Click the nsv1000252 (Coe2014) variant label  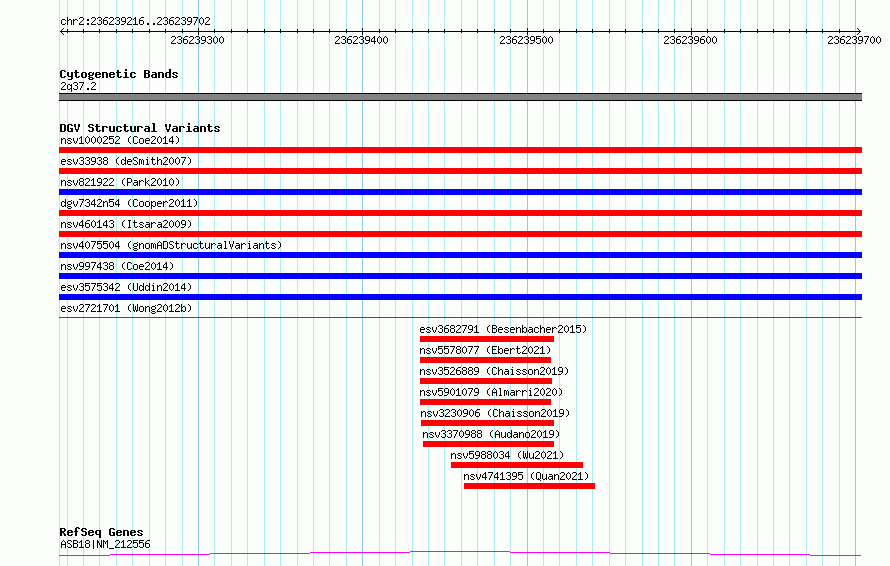pyautogui.click(x=120, y=140)
